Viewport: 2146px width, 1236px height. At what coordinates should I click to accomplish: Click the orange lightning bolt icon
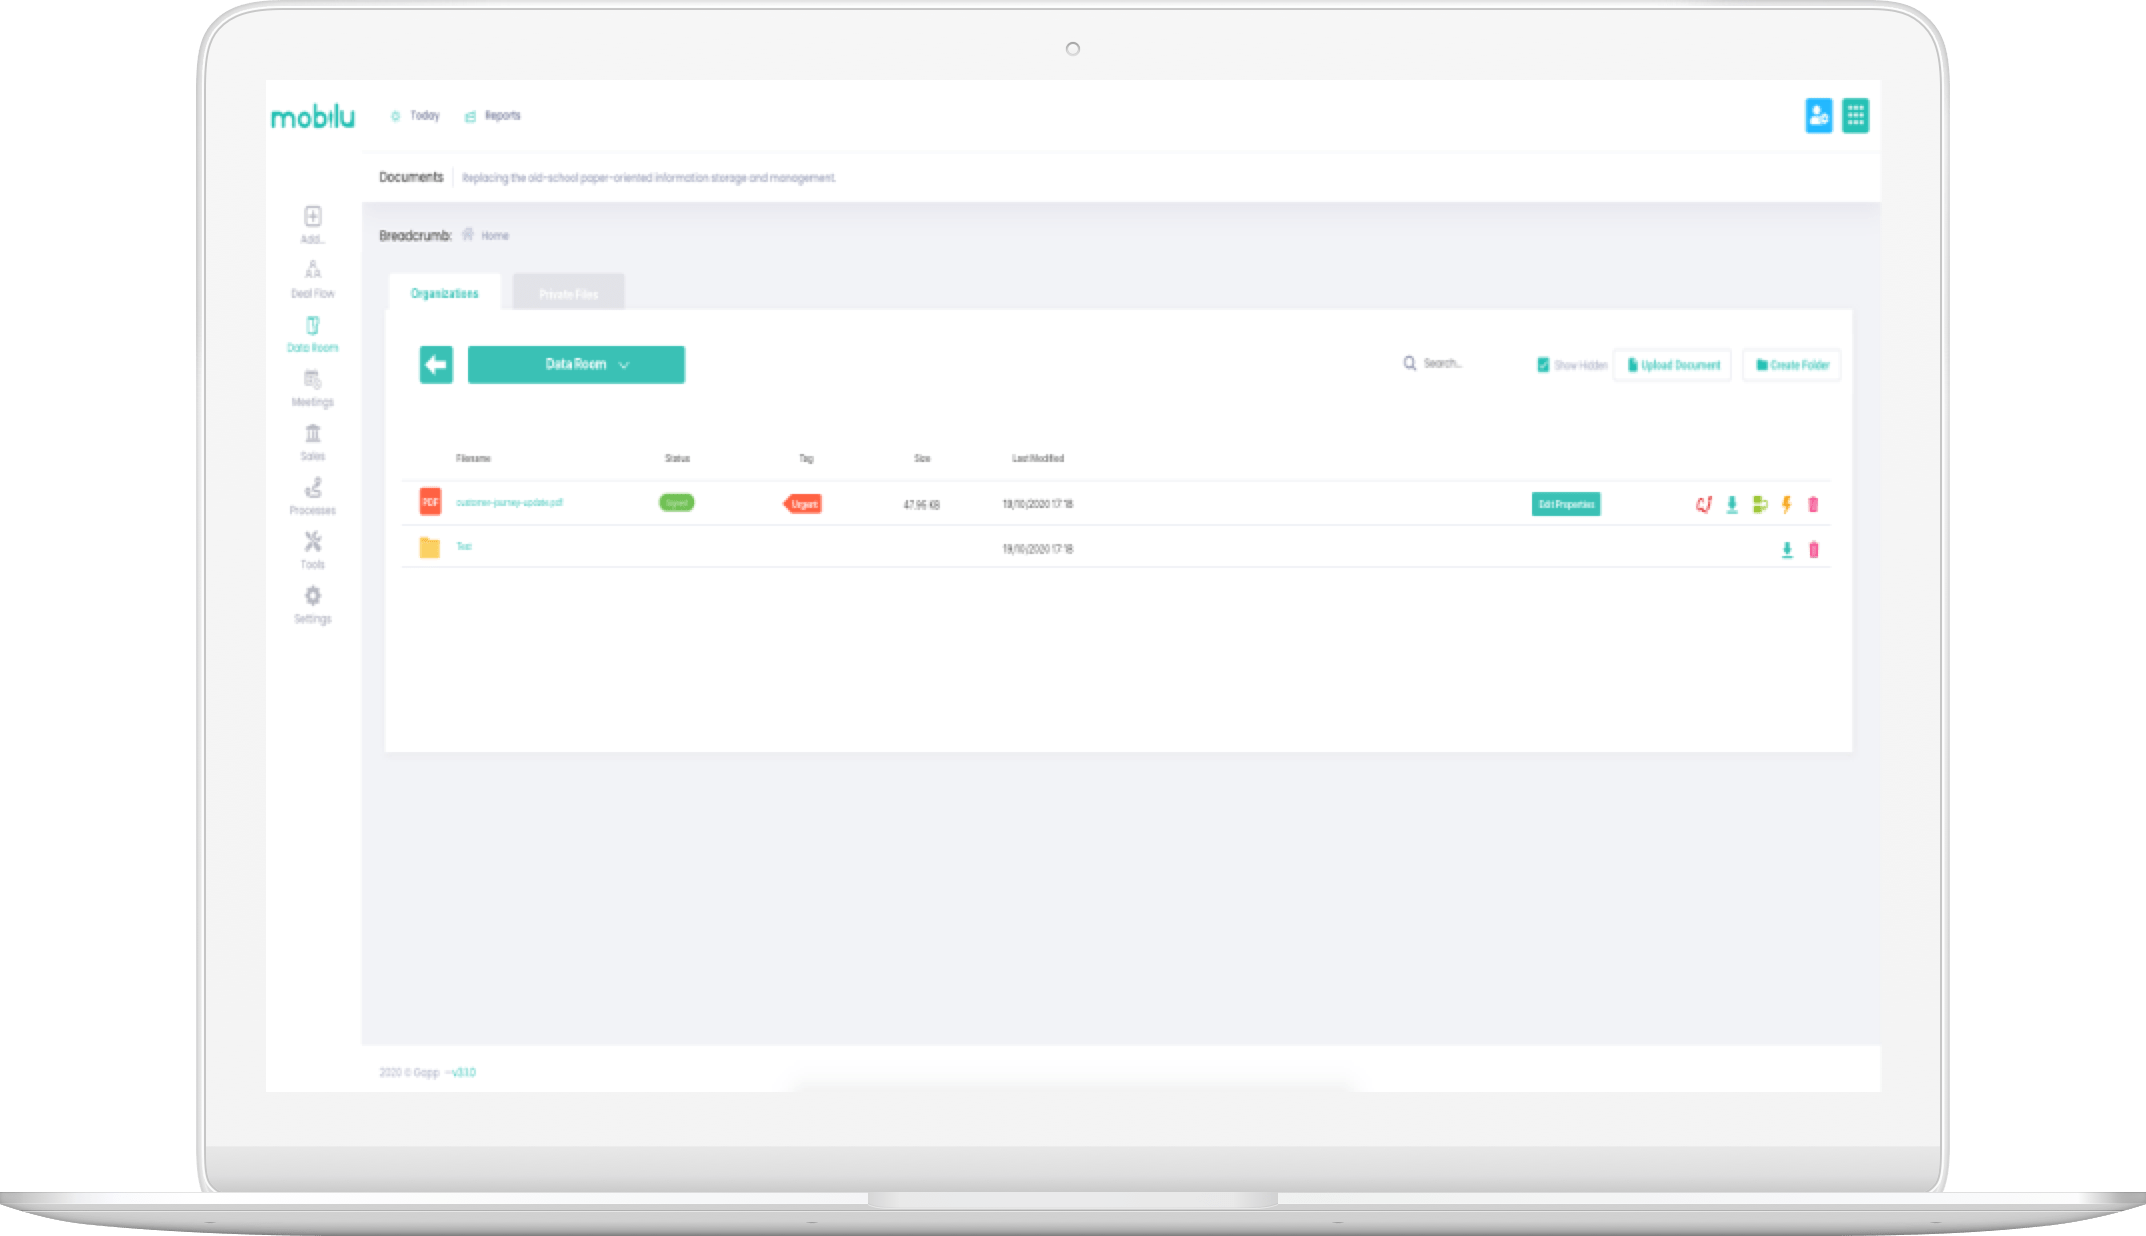[1786, 505]
